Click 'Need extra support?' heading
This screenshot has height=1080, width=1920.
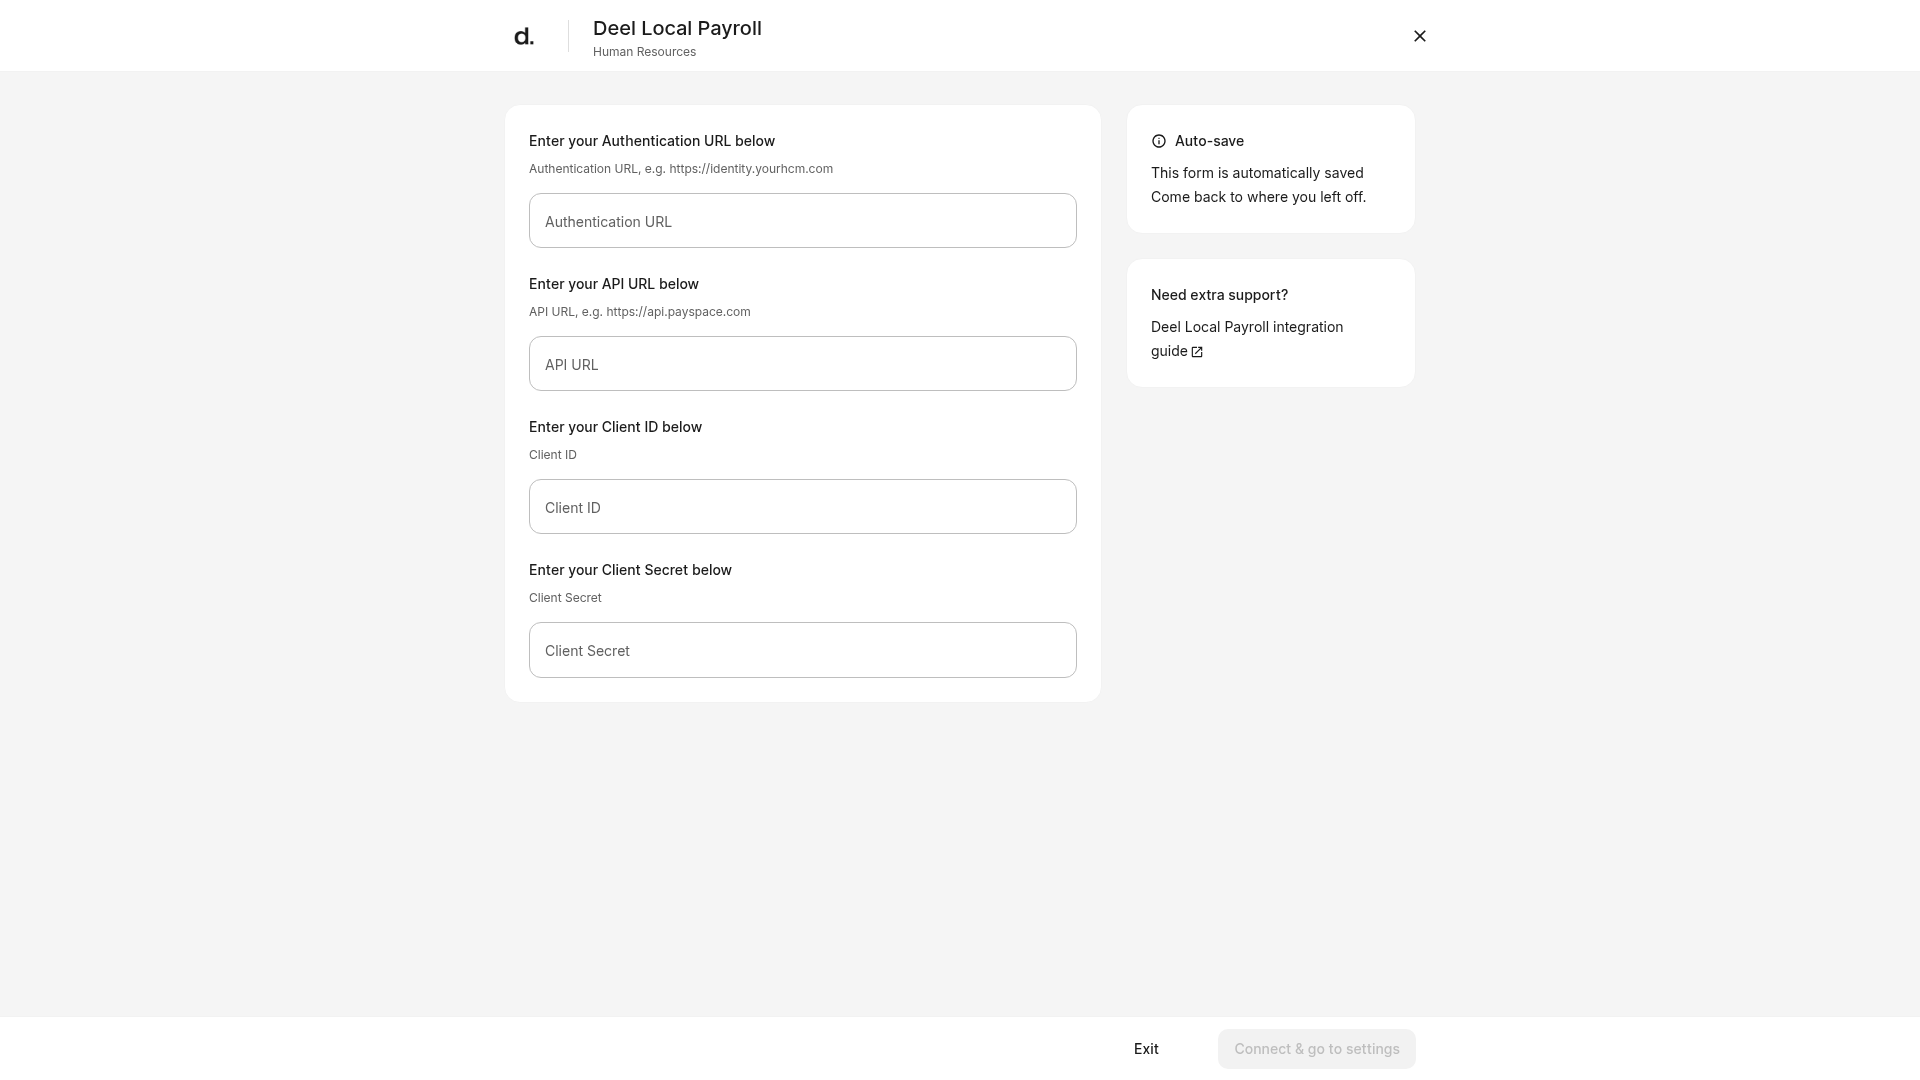point(1219,295)
